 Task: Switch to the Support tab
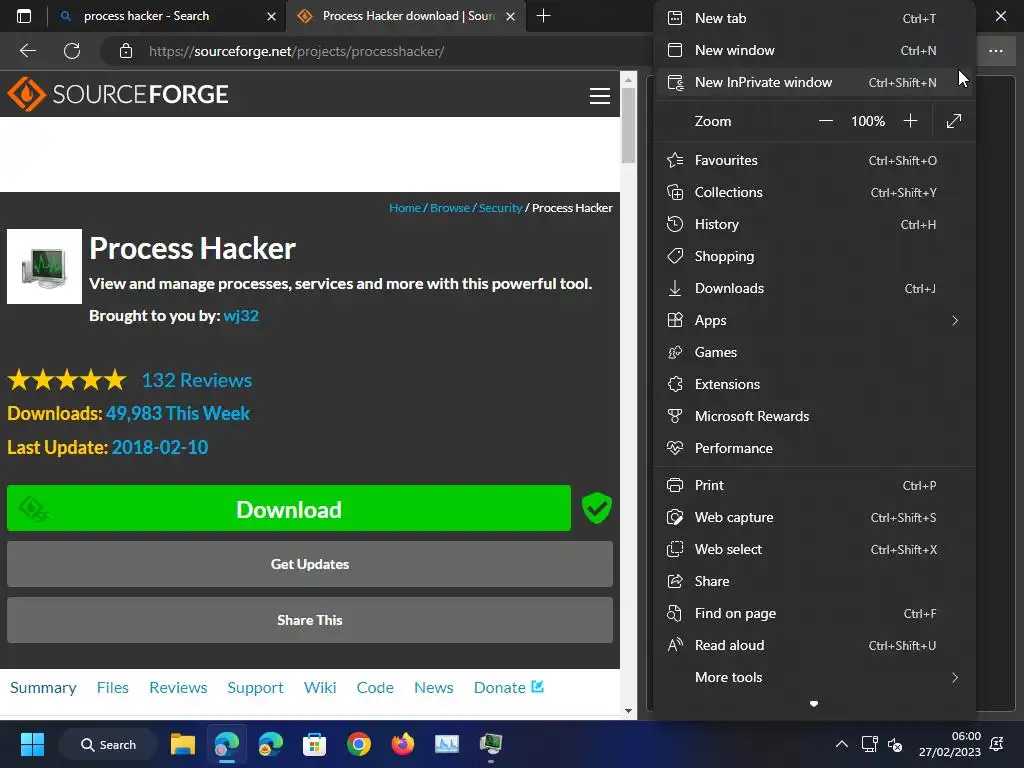[x=255, y=688]
